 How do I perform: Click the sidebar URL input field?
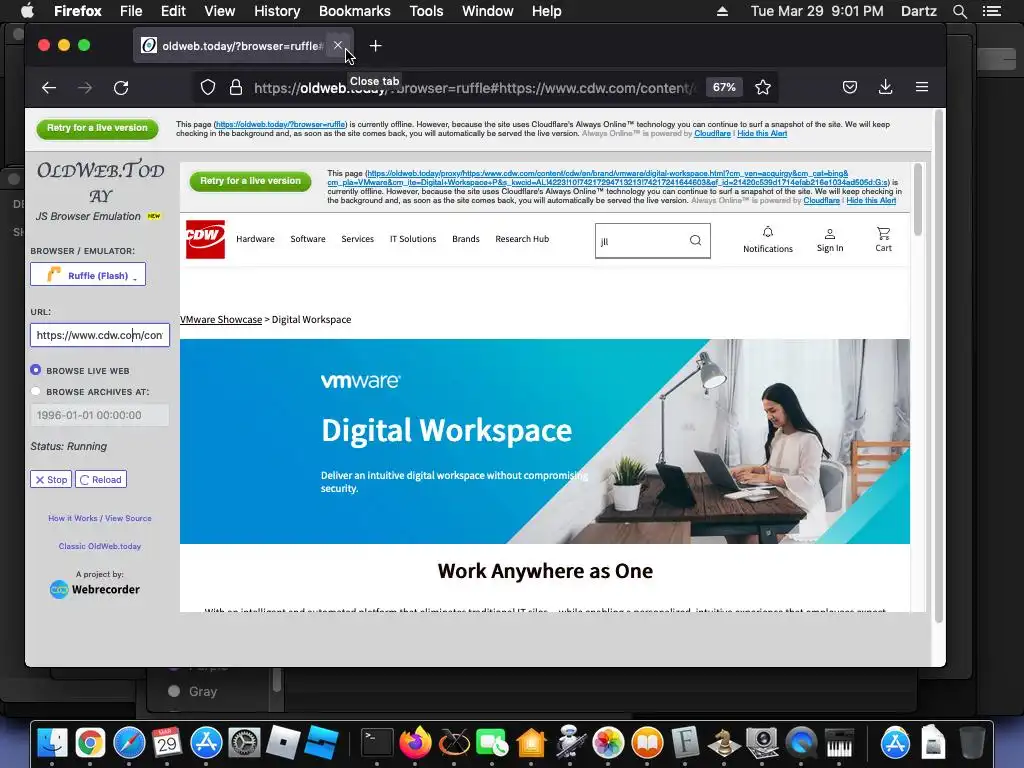[100, 335]
